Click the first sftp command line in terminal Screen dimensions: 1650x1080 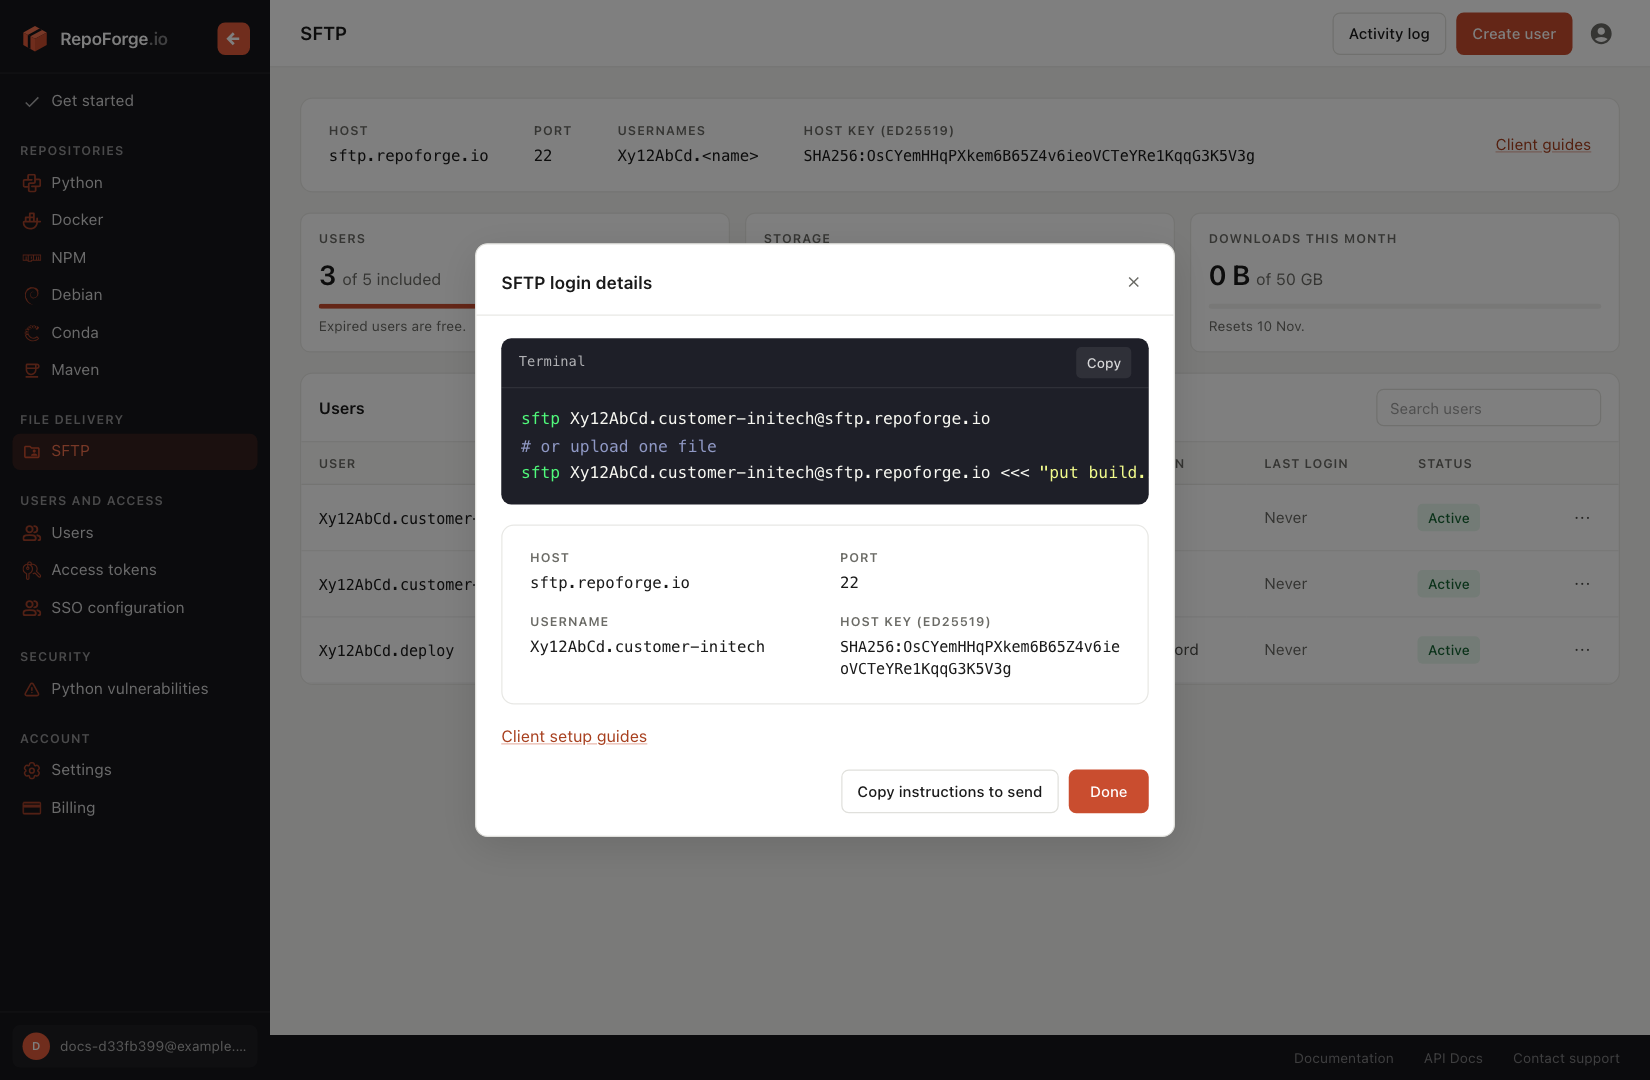coord(756,419)
